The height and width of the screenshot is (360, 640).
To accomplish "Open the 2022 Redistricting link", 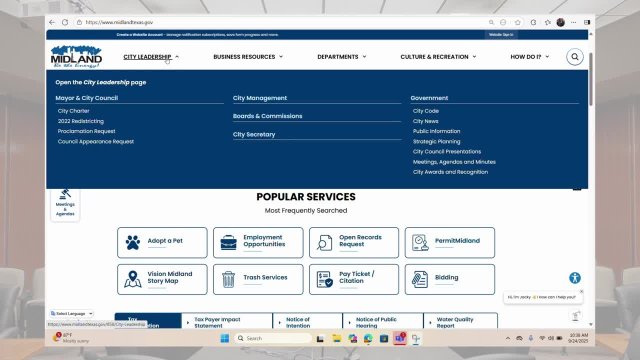I will (81, 121).
